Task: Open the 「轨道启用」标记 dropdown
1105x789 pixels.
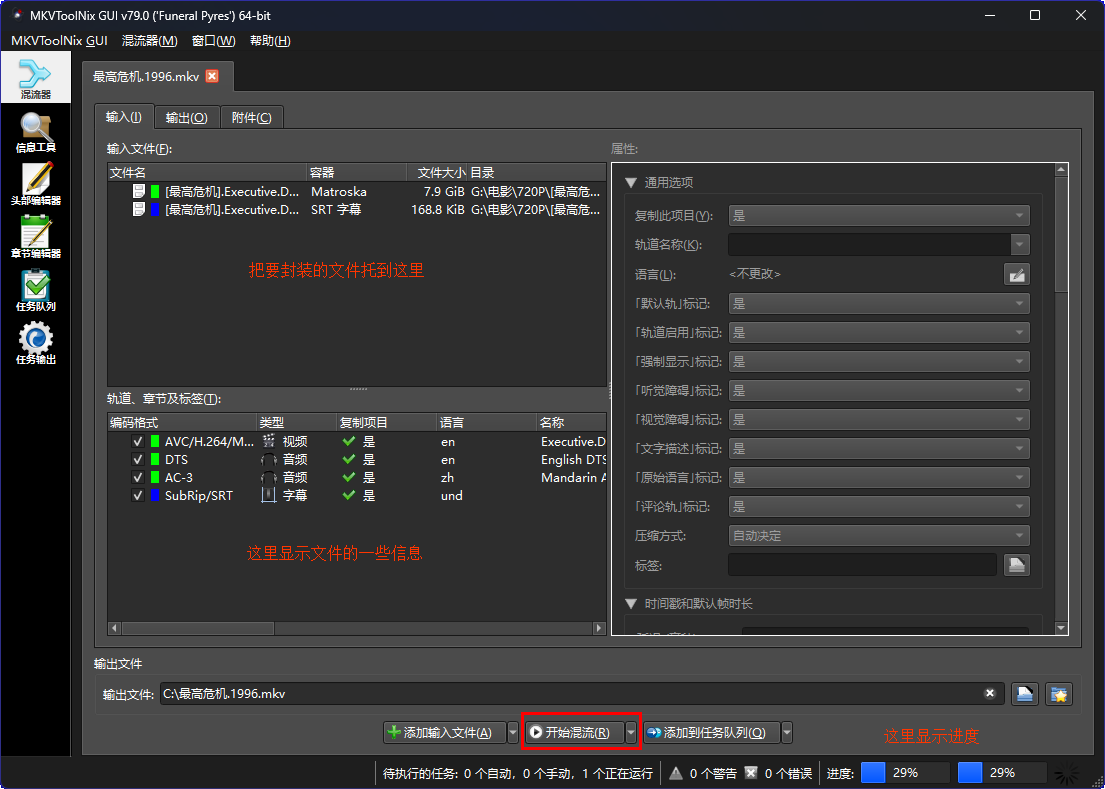Action: 879,333
